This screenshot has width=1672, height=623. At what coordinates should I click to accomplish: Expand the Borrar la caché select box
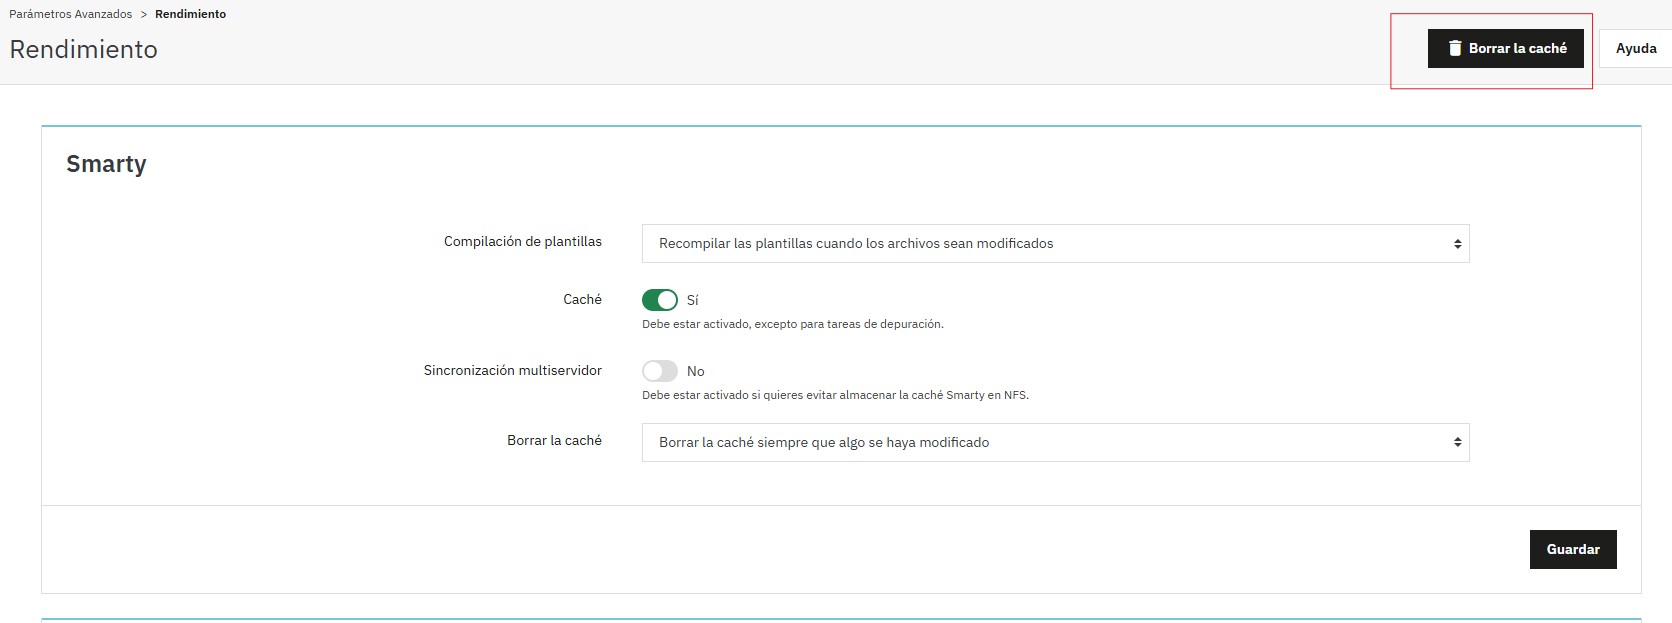click(x=1055, y=442)
